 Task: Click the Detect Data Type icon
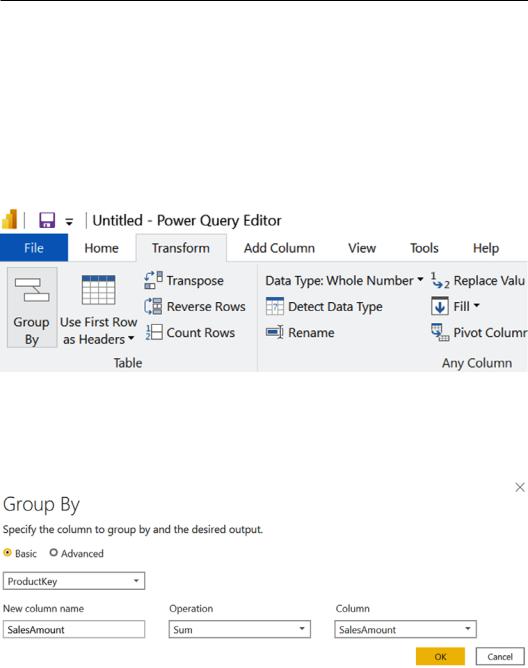coord(274,306)
